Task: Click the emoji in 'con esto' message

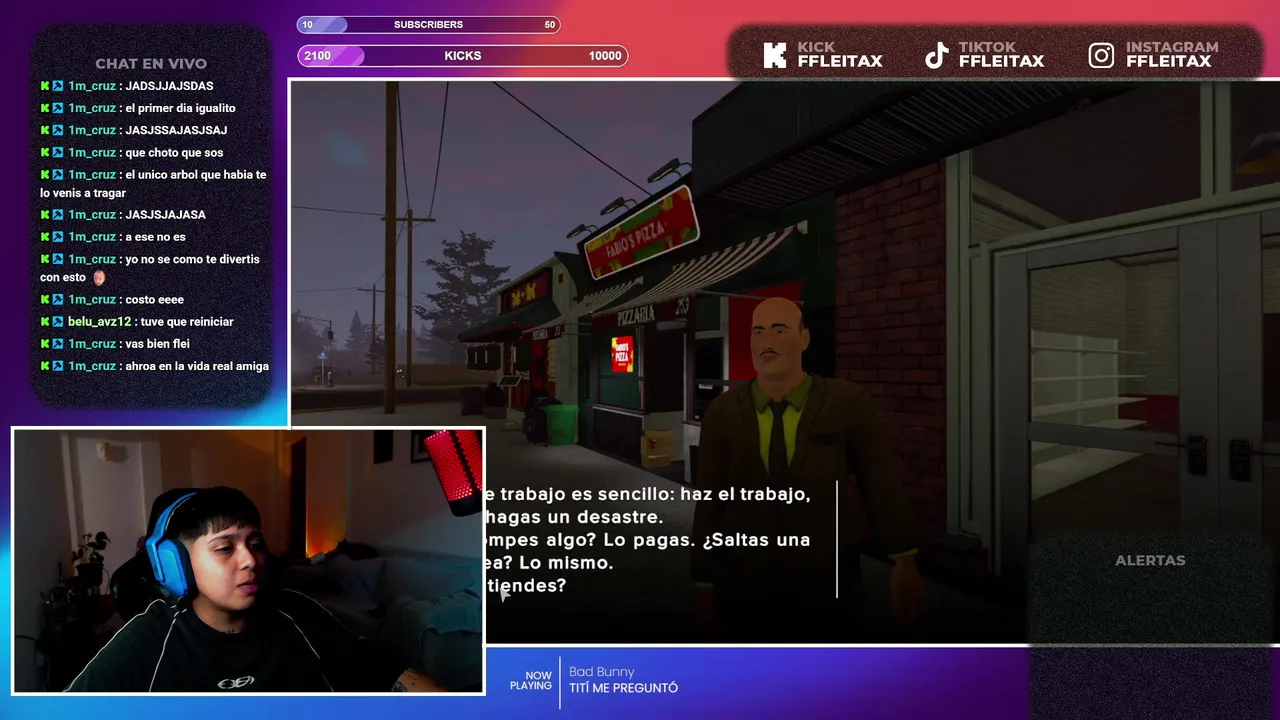Action: point(99,278)
